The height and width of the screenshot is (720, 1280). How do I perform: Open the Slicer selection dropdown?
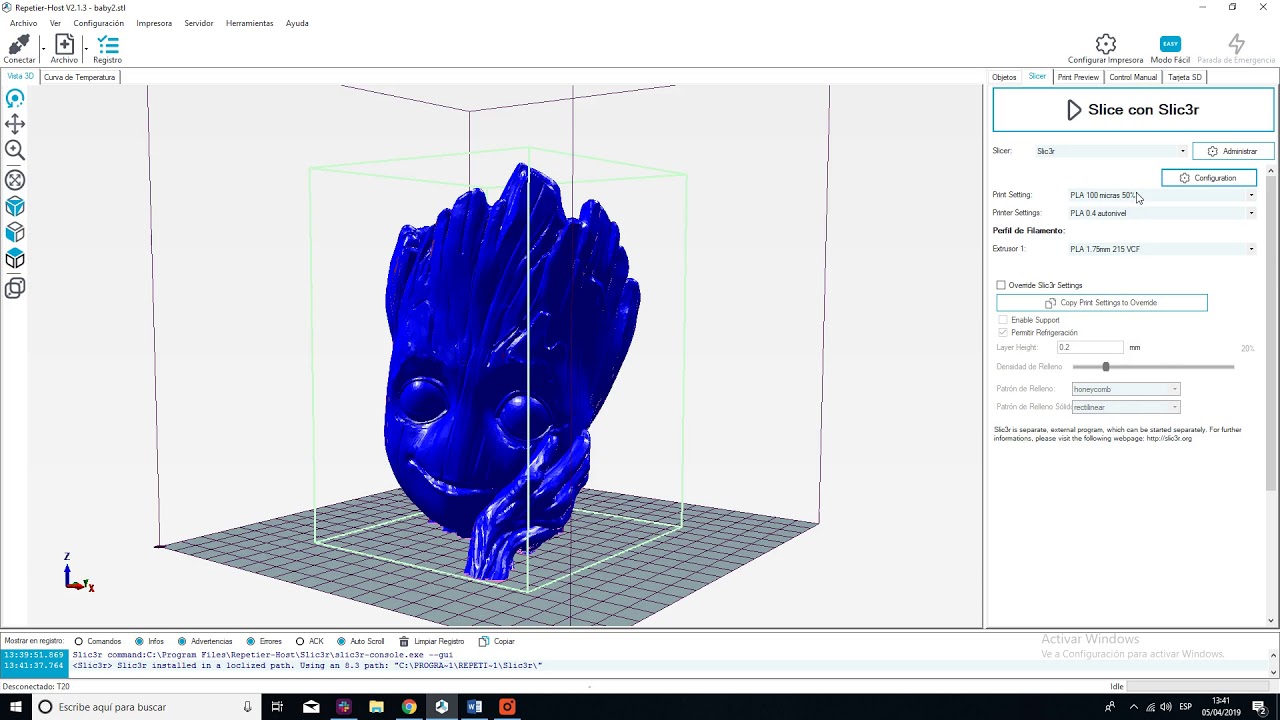coord(1111,151)
